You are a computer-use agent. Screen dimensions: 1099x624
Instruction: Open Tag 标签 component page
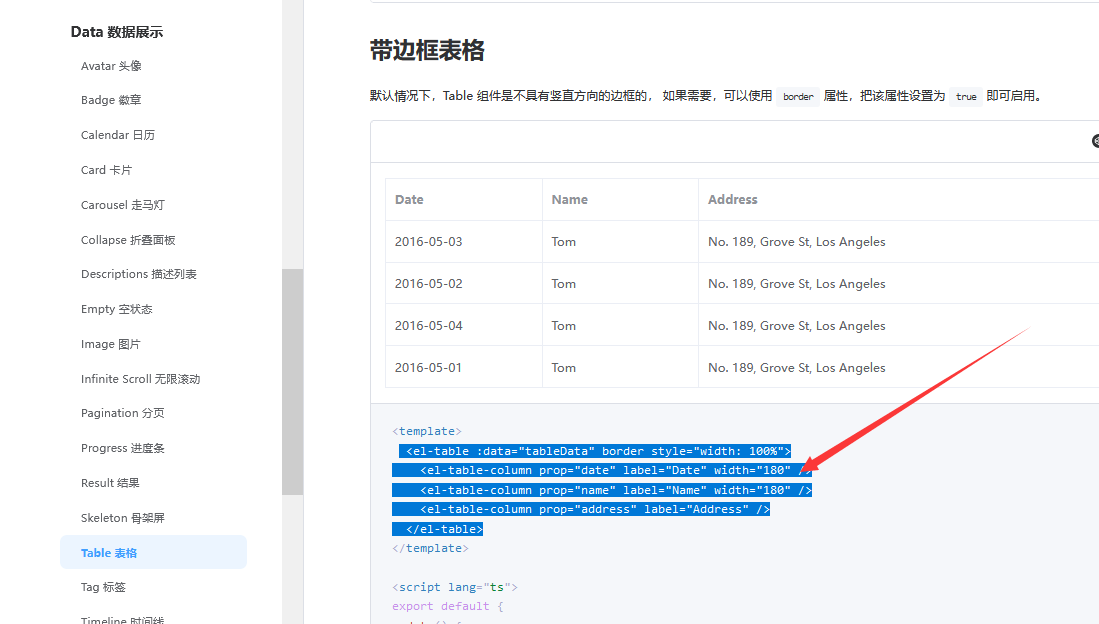click(x=103, y=587)
